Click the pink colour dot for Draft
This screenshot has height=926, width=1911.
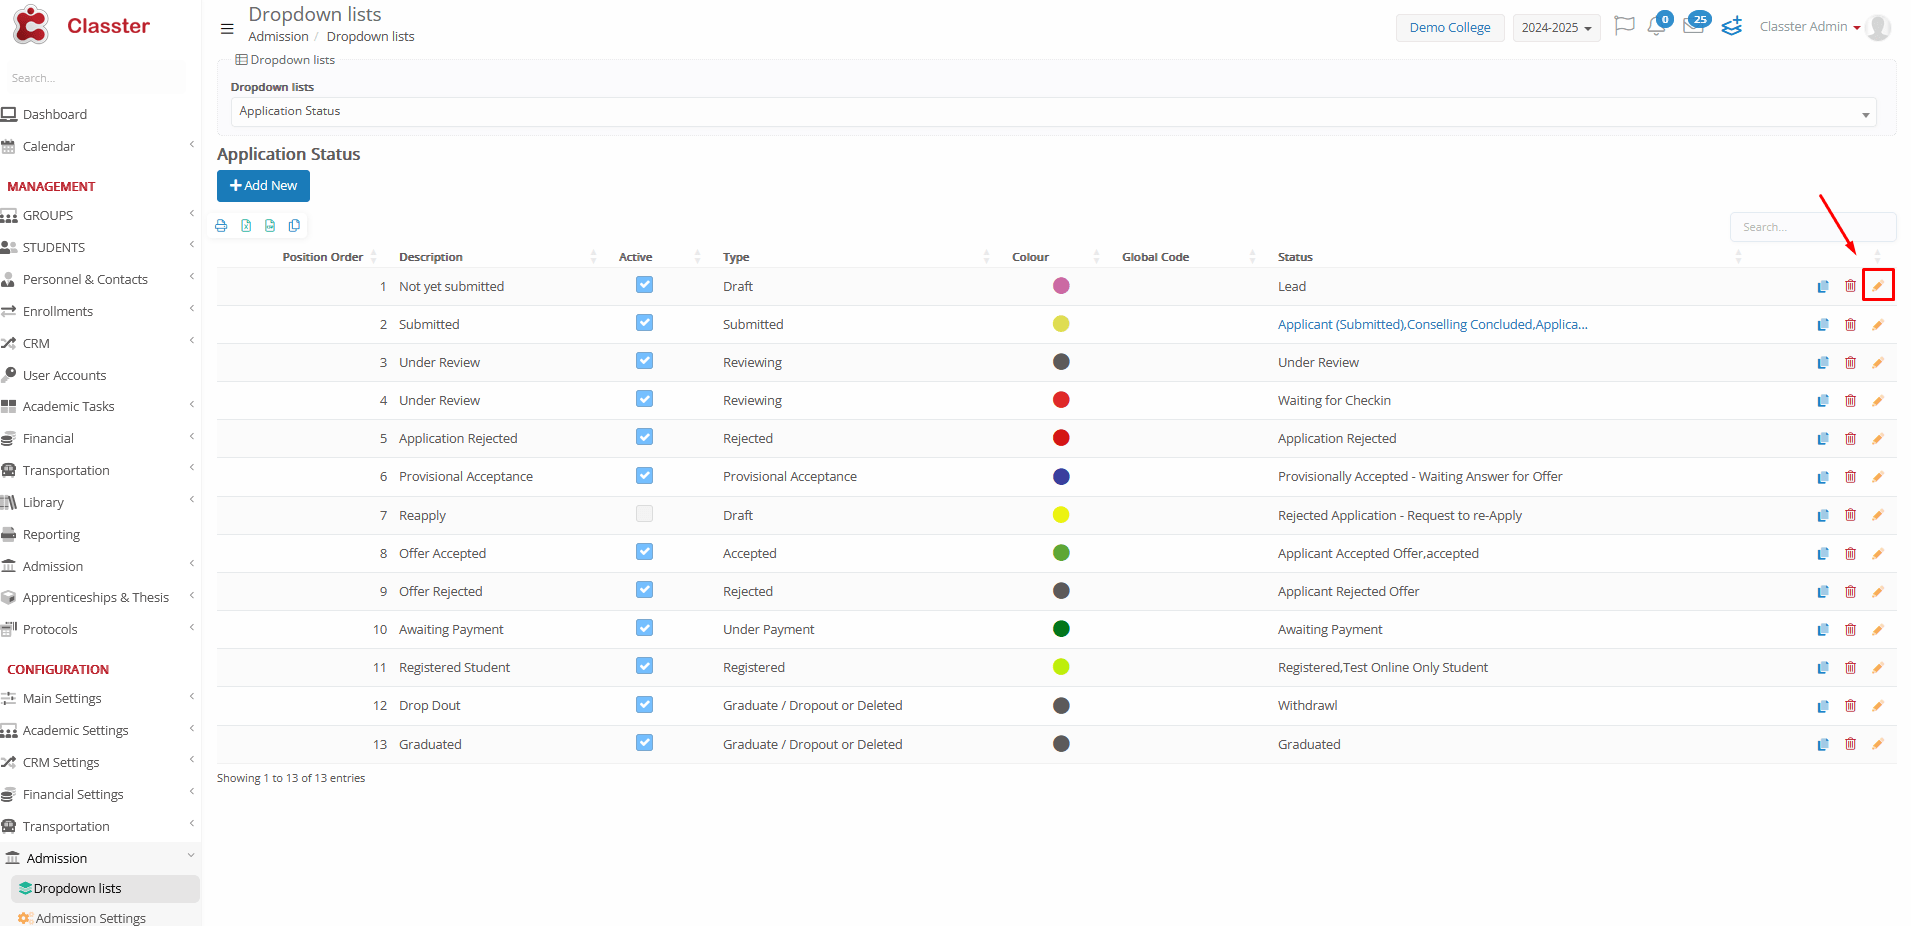tap(1061, 286)
